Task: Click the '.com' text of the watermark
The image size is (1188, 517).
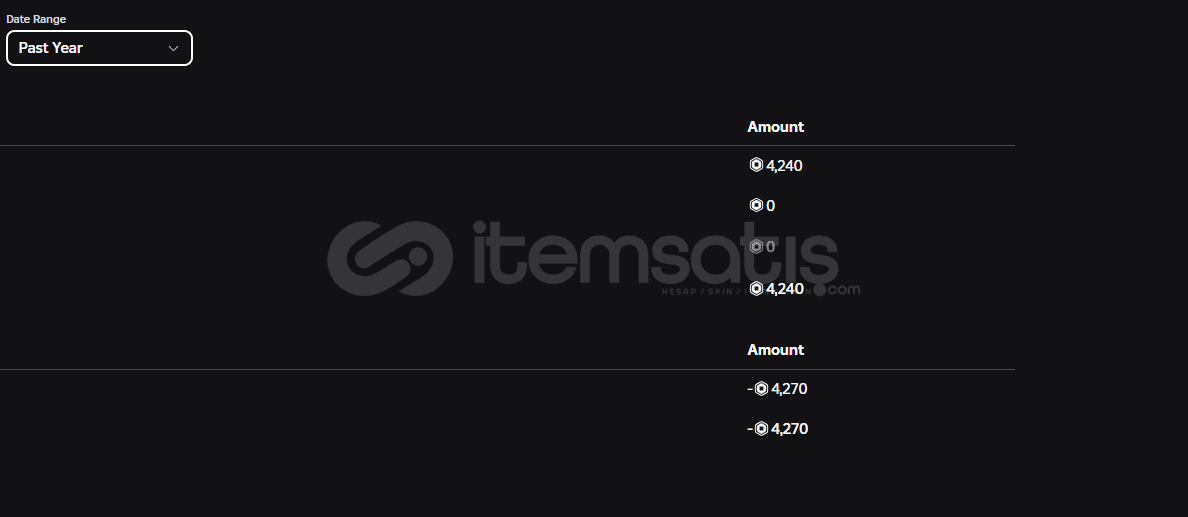Action: click(843, 290)
